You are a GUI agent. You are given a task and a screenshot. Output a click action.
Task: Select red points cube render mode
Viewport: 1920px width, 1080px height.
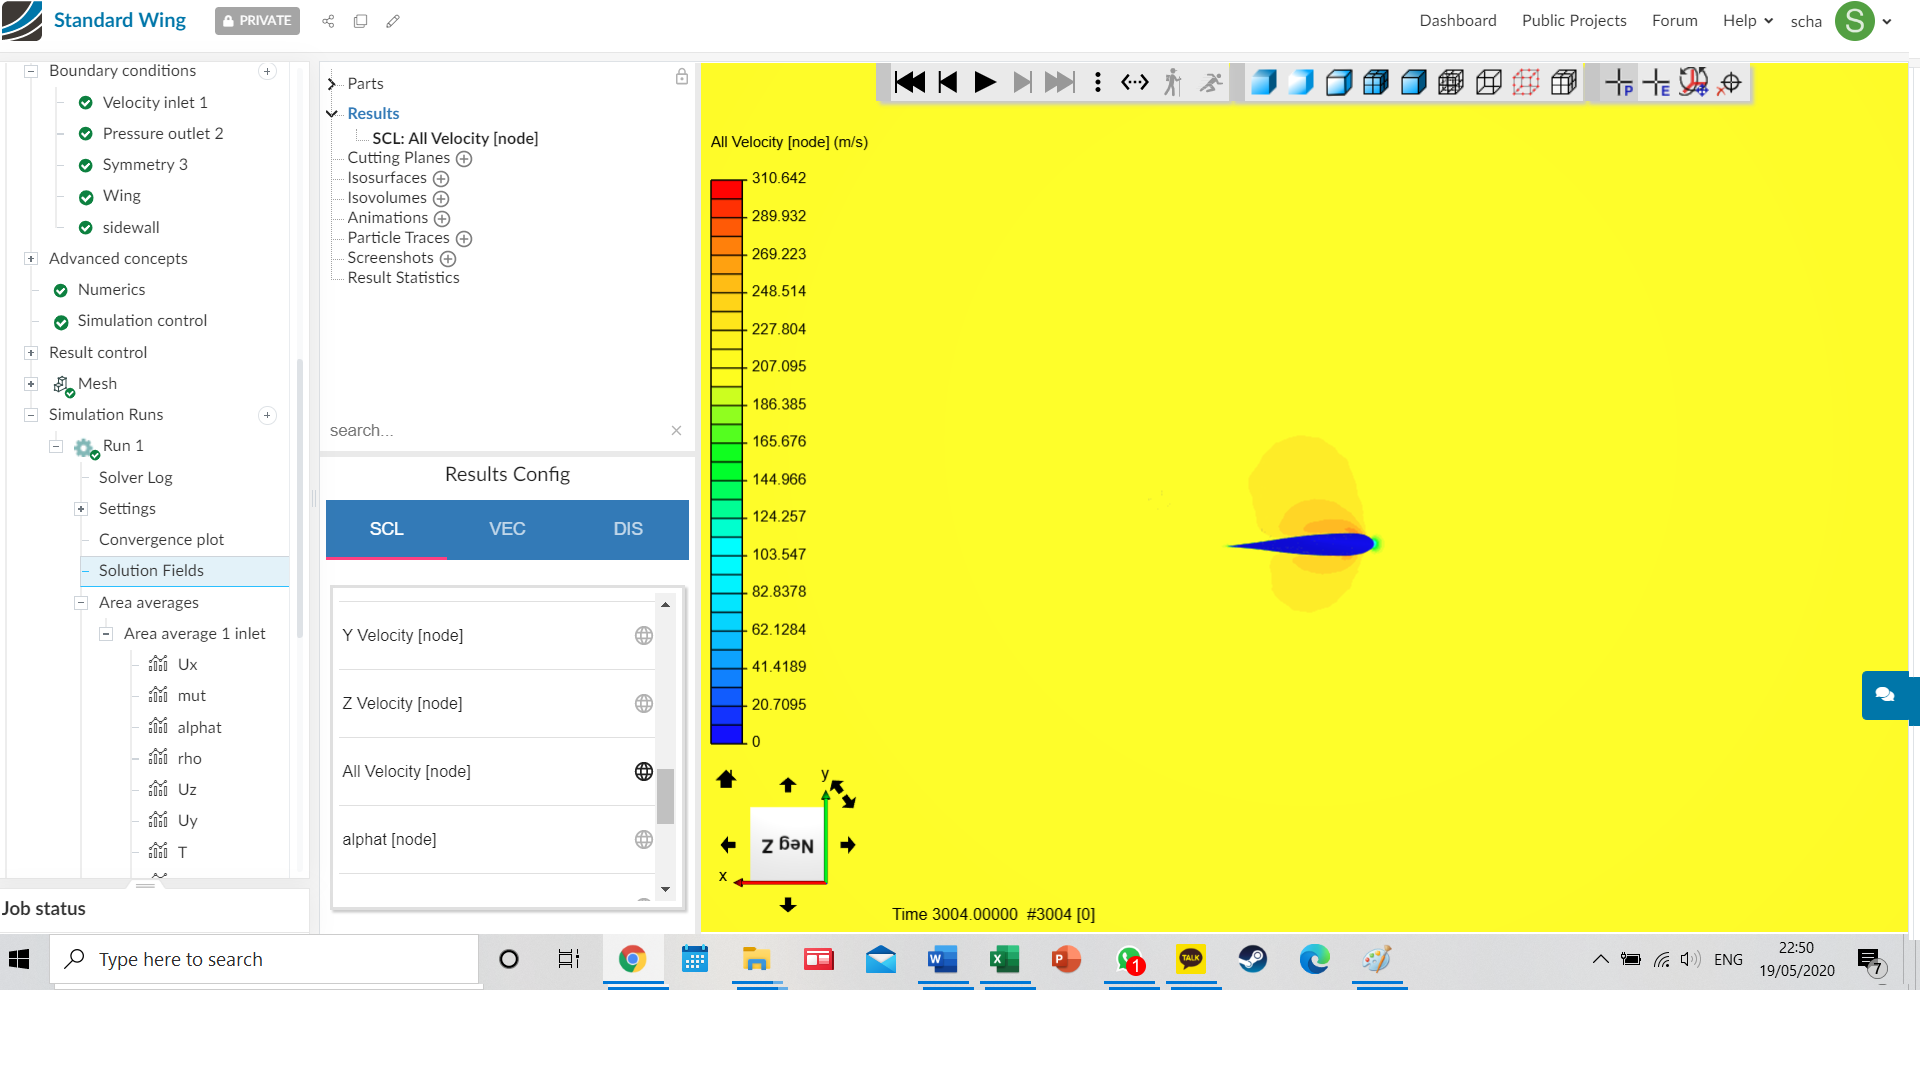pyautogui.click(x=1526, y=83)
